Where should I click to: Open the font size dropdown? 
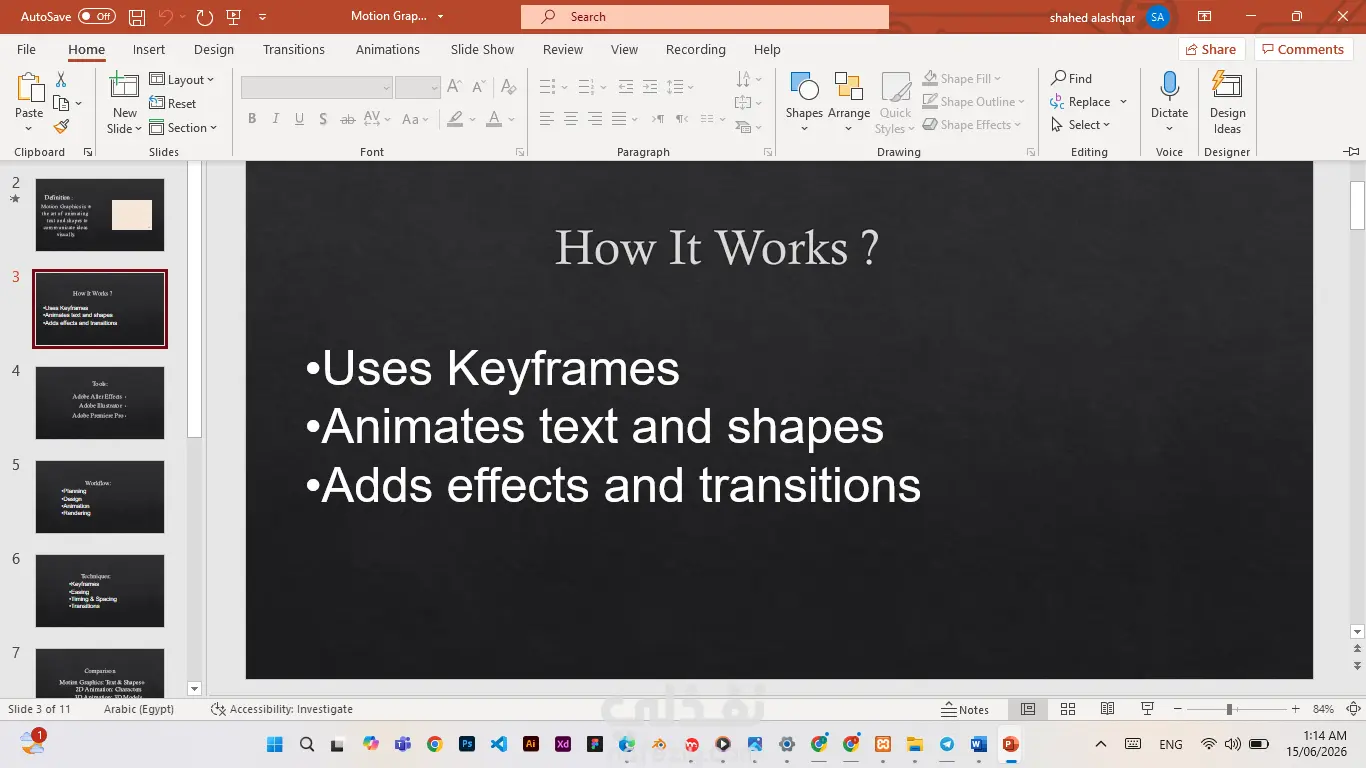pyautogui.click(x=434, y=88)
